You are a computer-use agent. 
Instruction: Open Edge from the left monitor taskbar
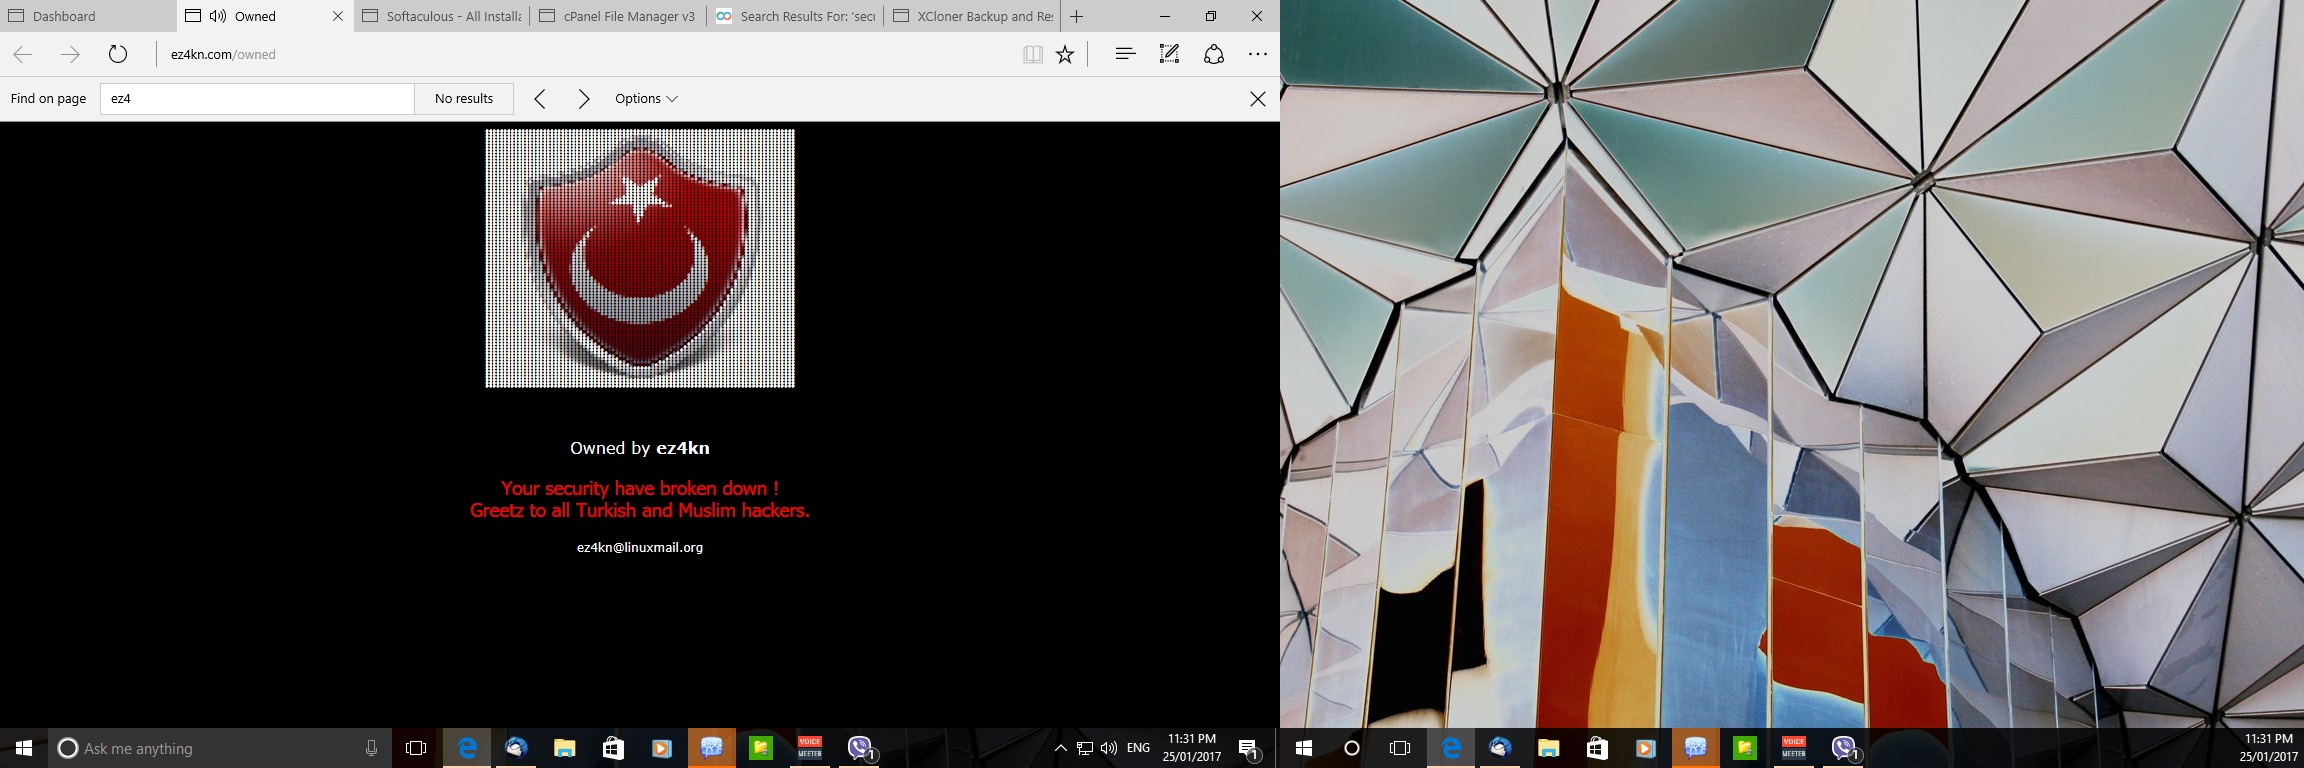[467, 748]
